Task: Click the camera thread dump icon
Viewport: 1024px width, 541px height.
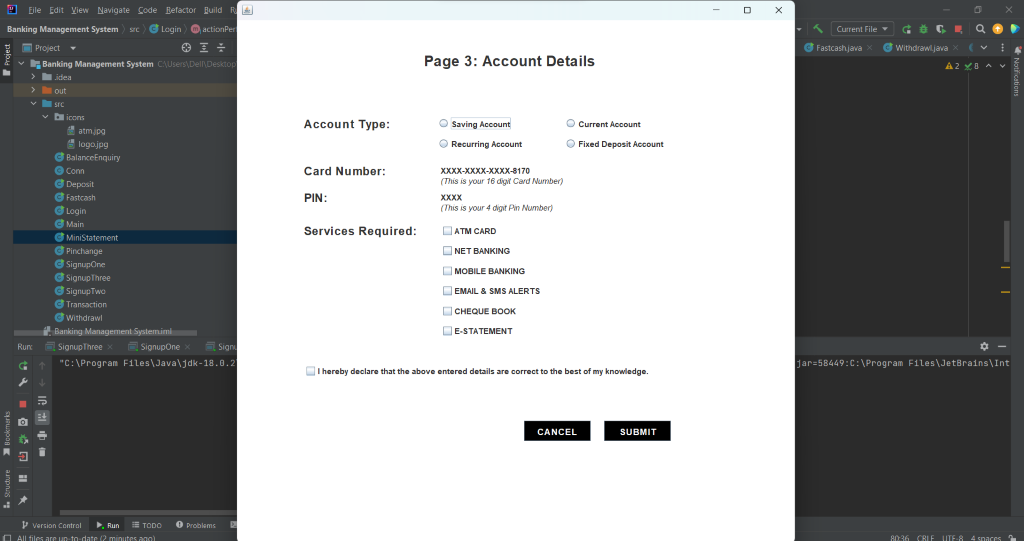Action: [23, 422]
